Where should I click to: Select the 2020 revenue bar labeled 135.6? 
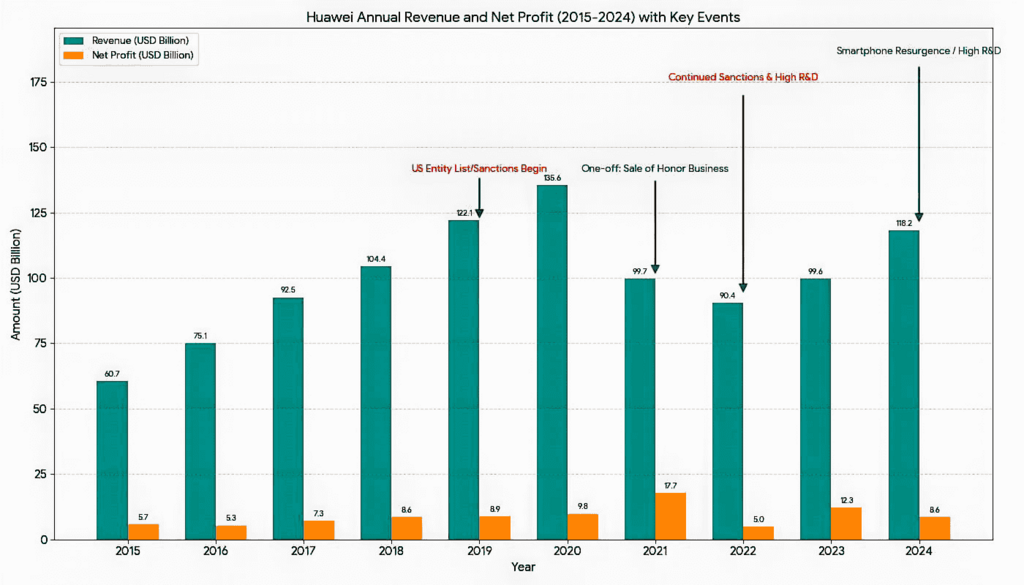click(551, 362)
